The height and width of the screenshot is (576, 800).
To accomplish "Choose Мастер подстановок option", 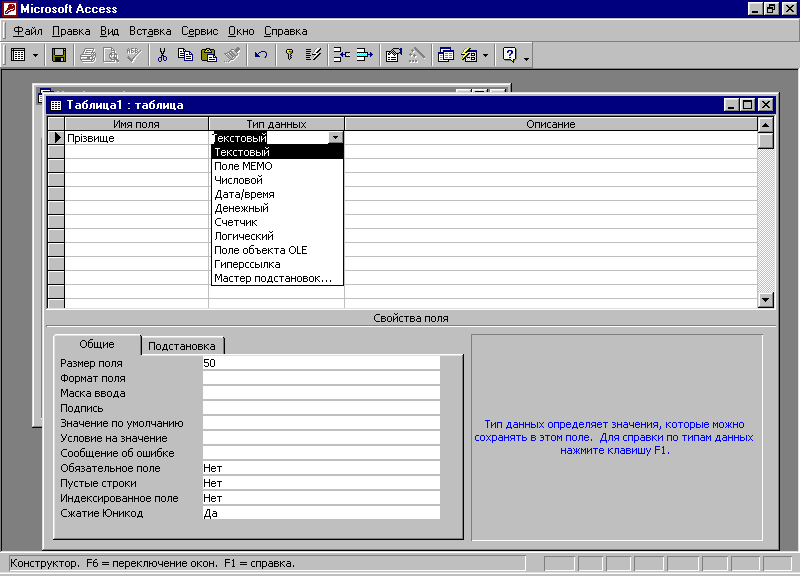I will [277, 278].
